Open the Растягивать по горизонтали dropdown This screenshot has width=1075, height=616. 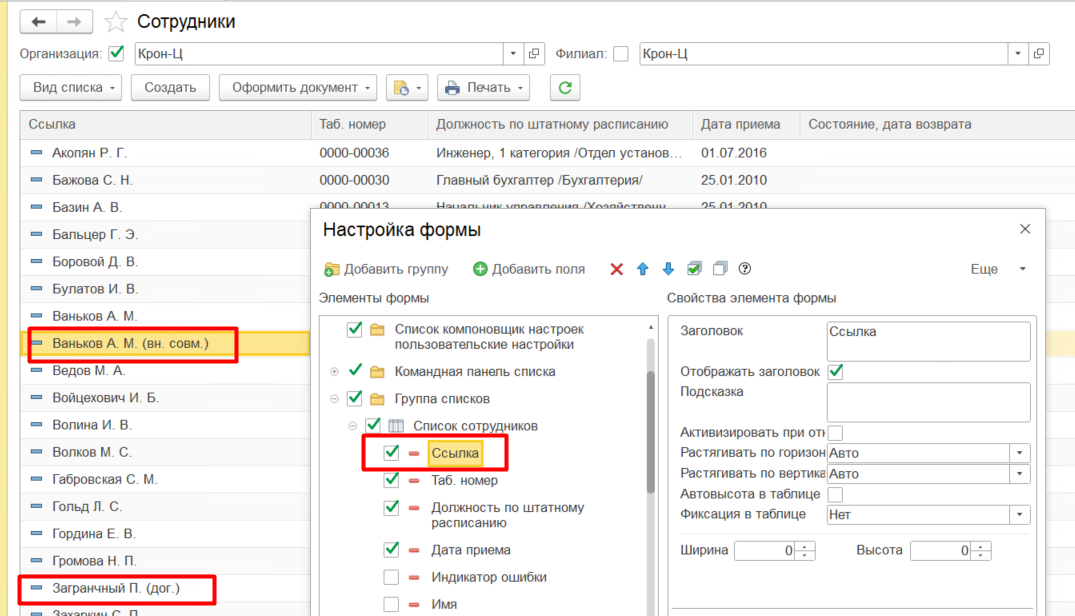[1020, 453]
